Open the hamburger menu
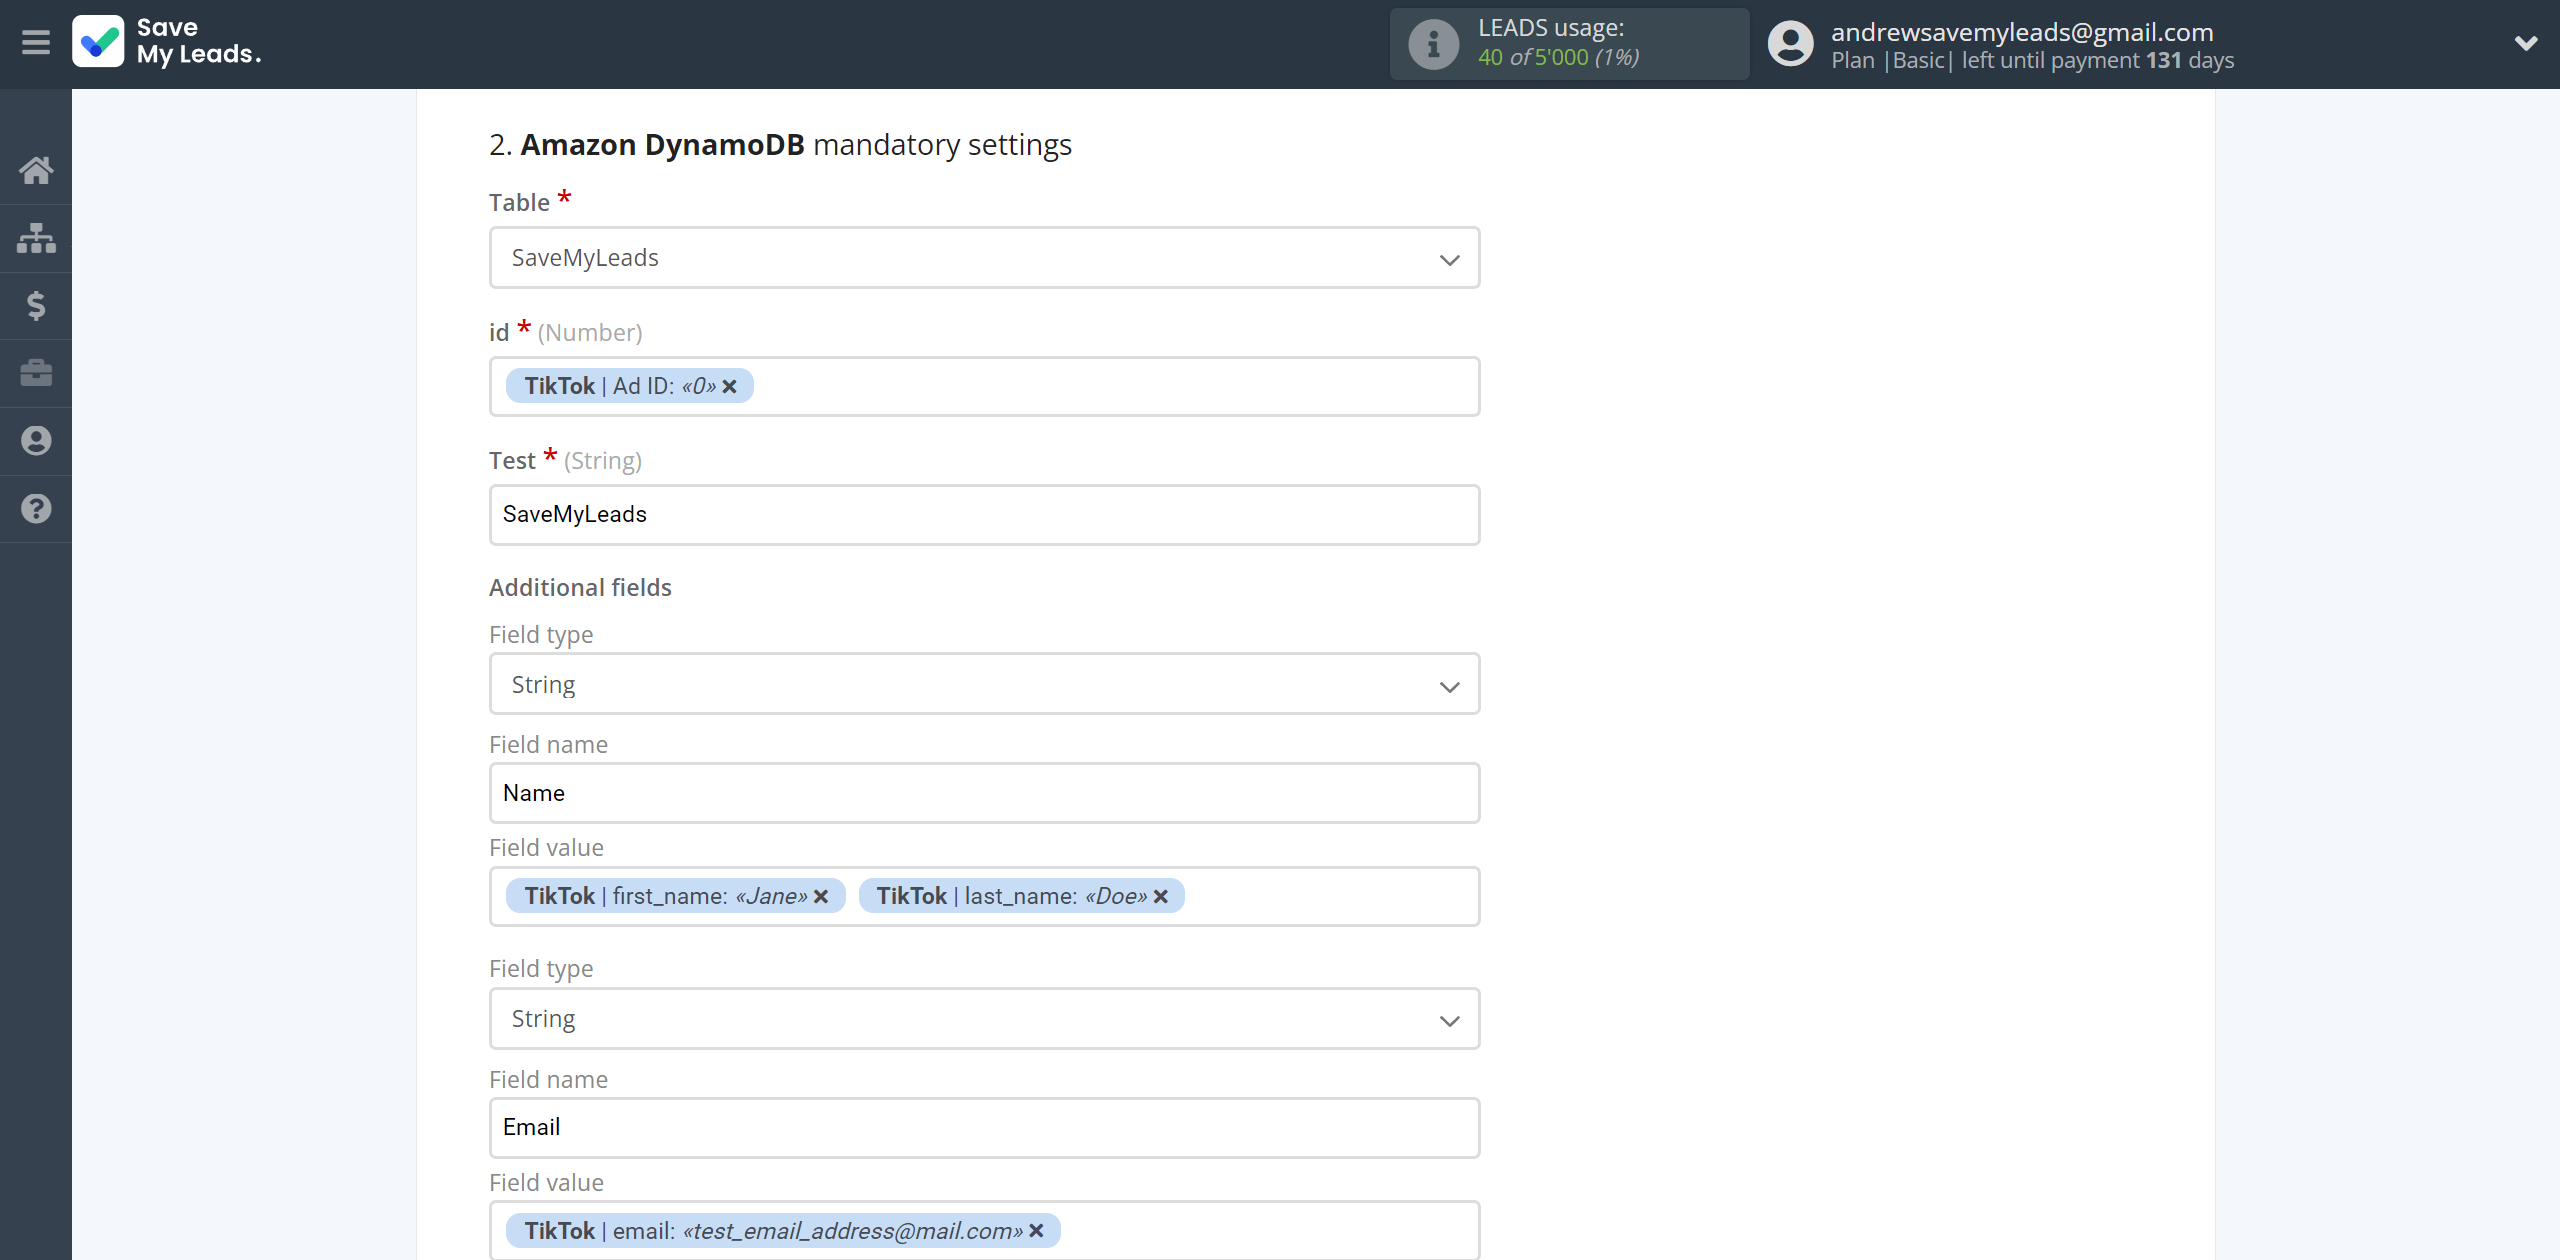The height and width of the screenshot is (1260, 2560). [x=36, y=43]
